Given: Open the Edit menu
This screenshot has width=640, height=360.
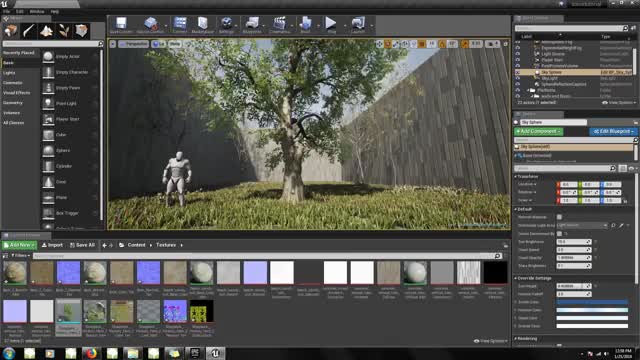Looking at the screenshot, I should click(20, 11).
